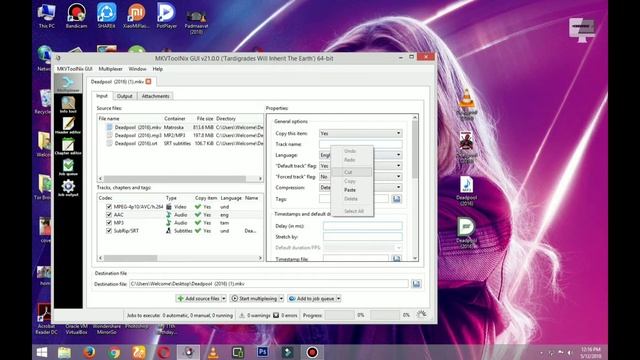Open This PC desktop icon

pyautogui.click(x=47, y=16)
